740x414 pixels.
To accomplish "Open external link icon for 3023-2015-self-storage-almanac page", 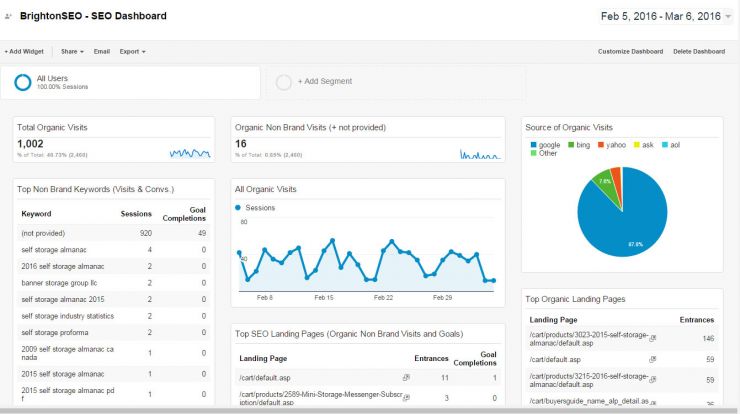I will click(x=653, y=338).
